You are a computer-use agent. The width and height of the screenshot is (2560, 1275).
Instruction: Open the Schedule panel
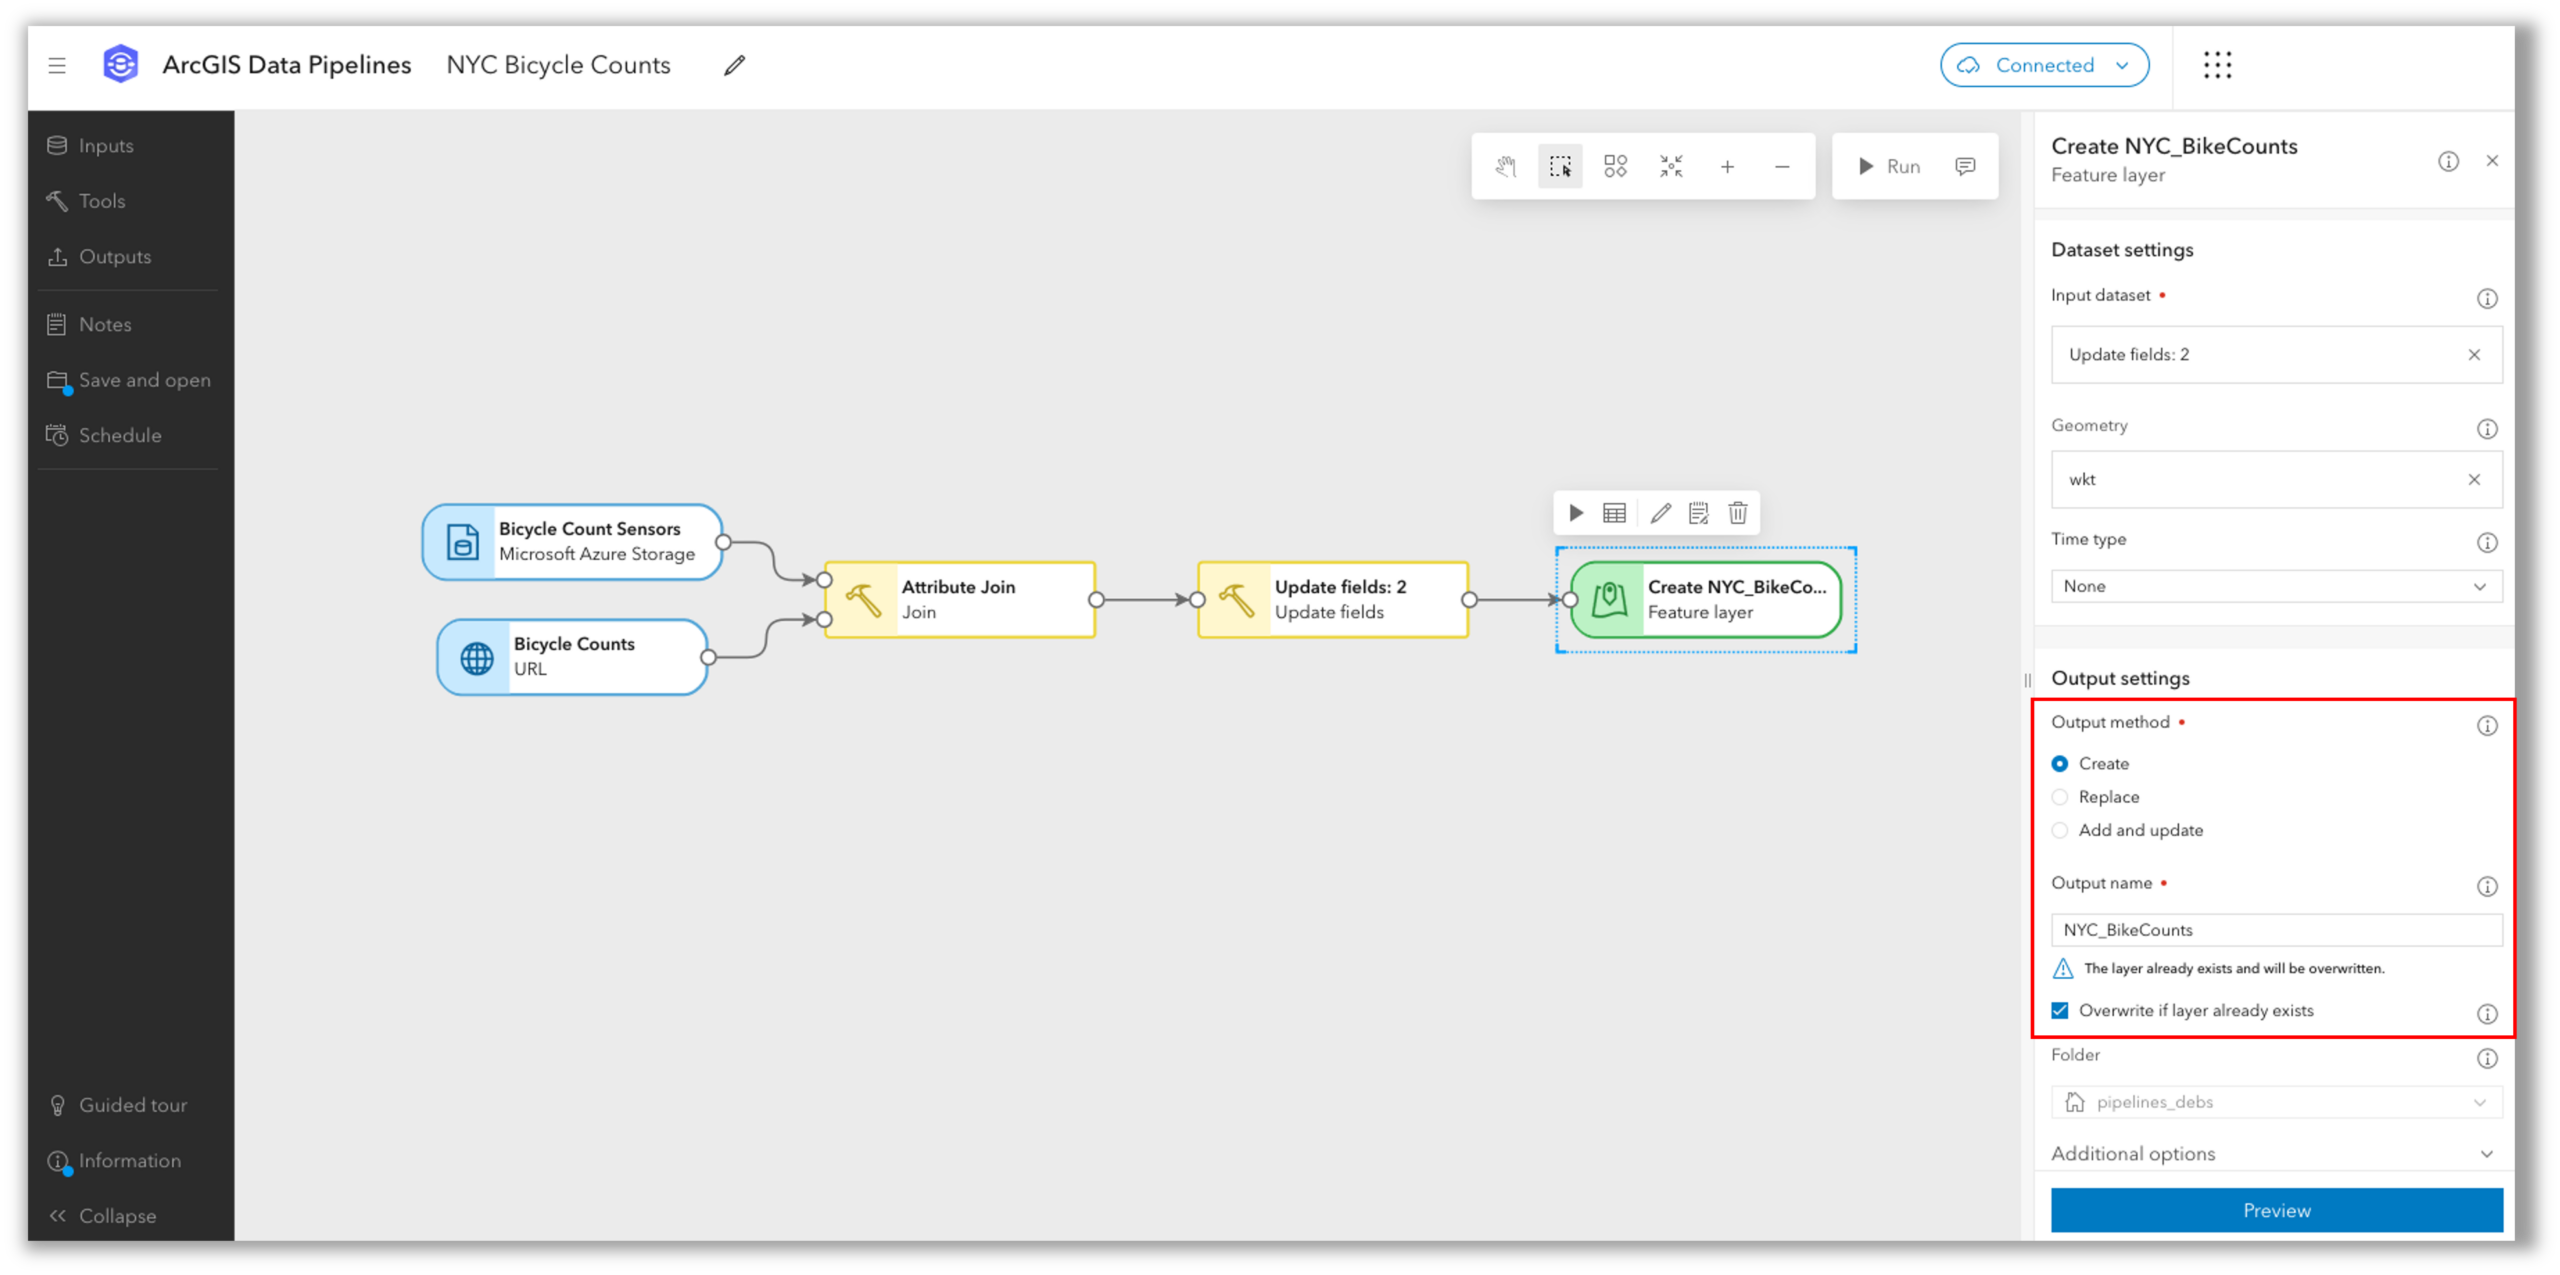click(x=104, y=435)
